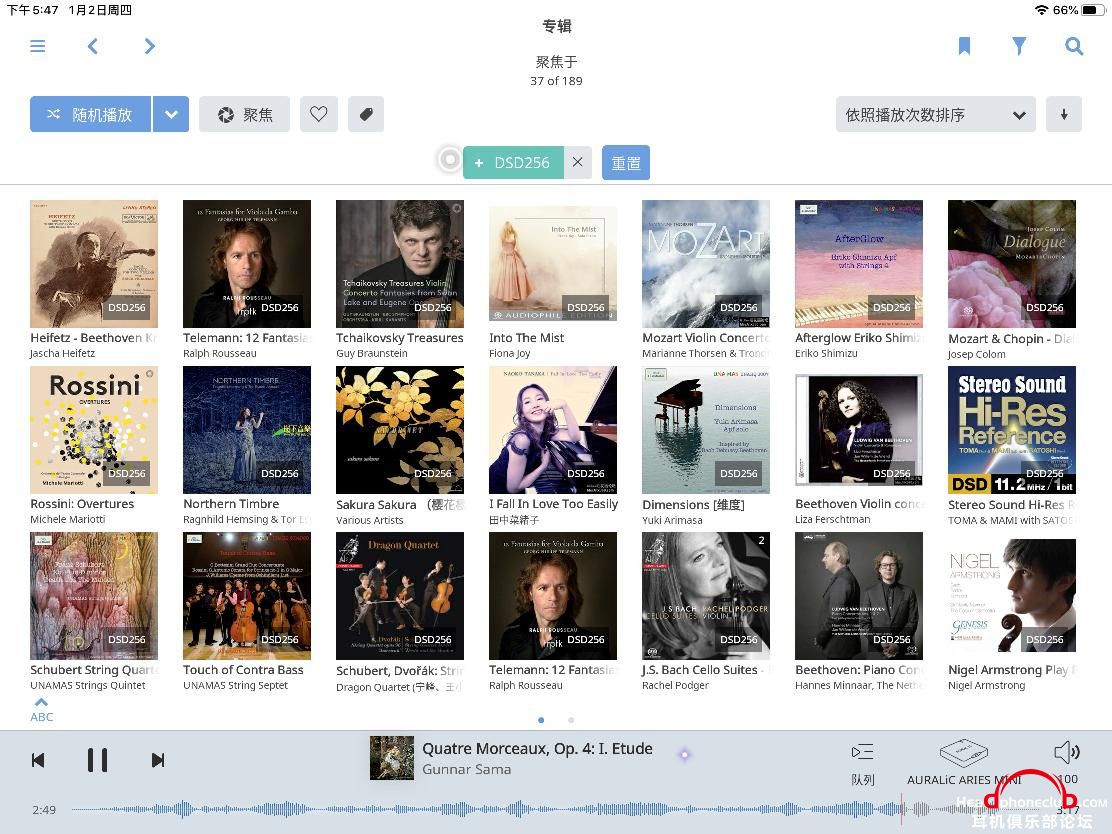Open the Rossini: Overtures album cover
This screenshot has height=834, width=1112.
(x=94, y=430)
